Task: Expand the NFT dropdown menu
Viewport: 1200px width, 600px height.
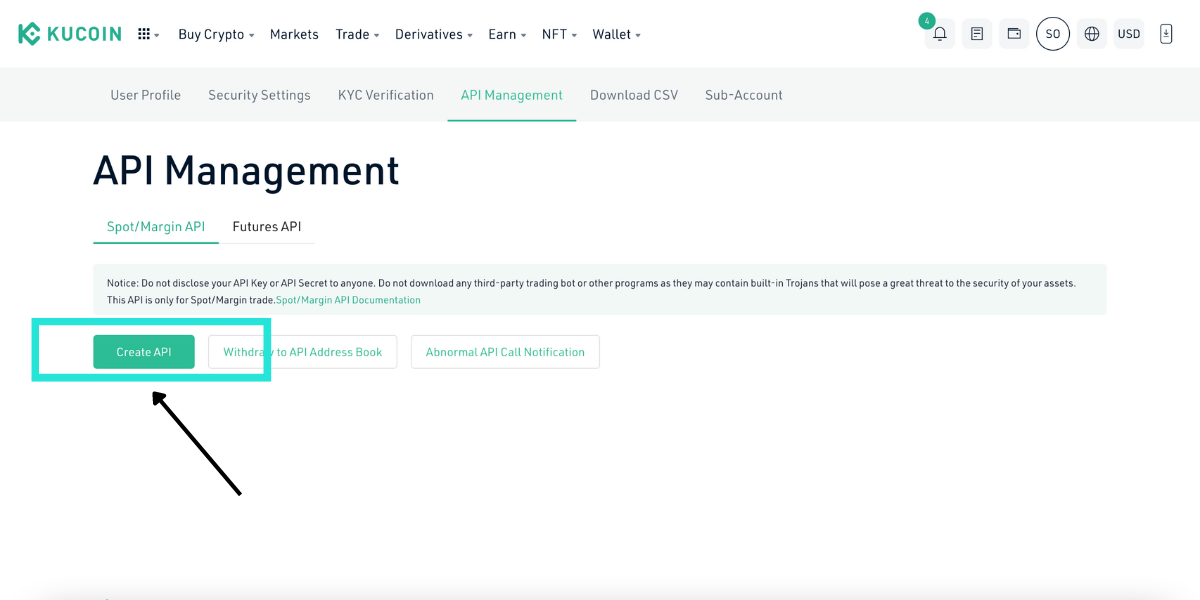Action: click(x=559, y=34)
